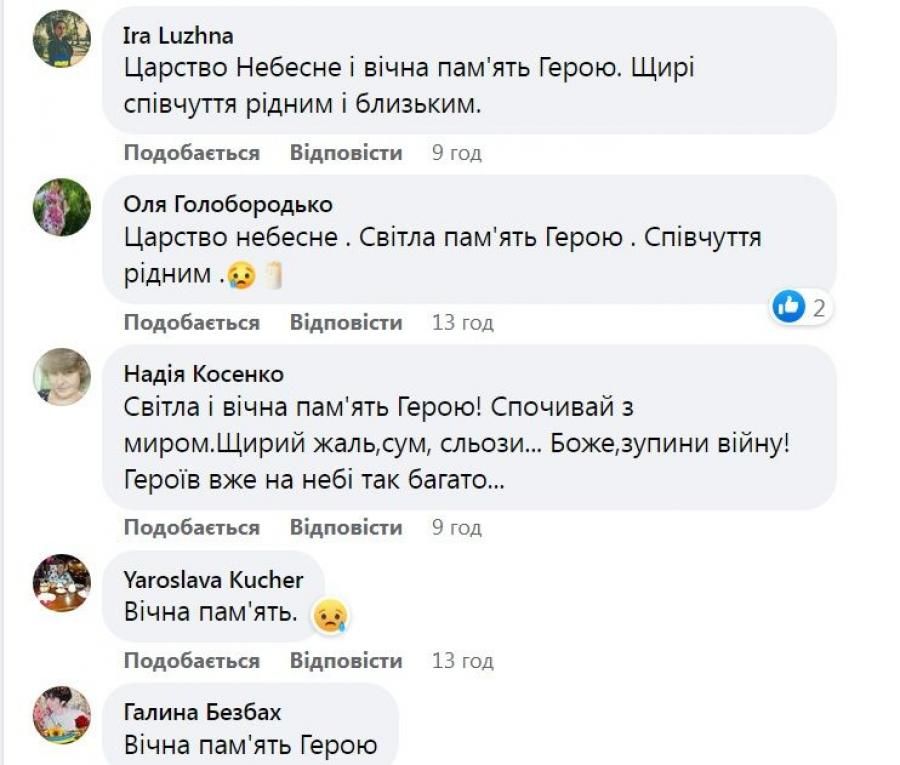Open timestamp link '9 год' under Ira's comment

(x=454, y=152)
